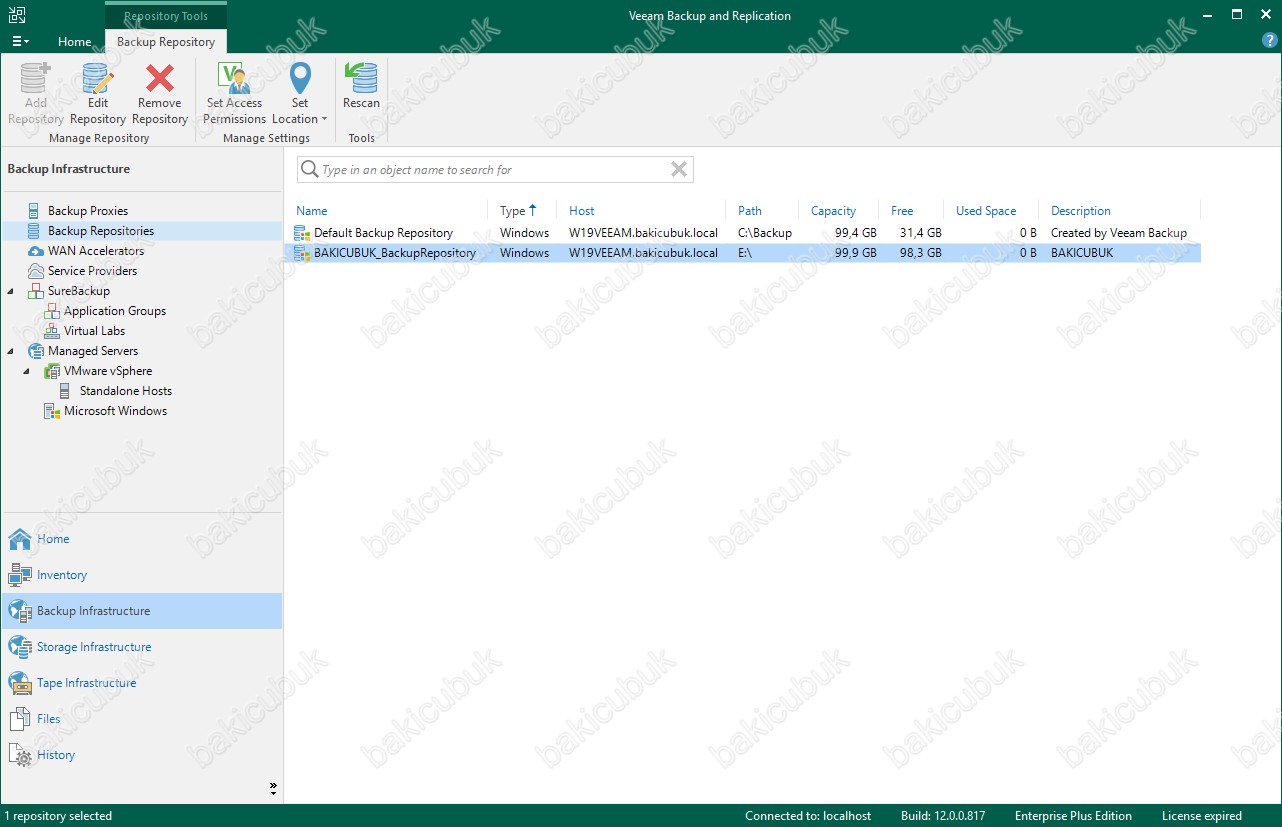The height and width of the screenshot is (827, 1282).
Task: Open WAN Accelerators node
Action: 96,251
